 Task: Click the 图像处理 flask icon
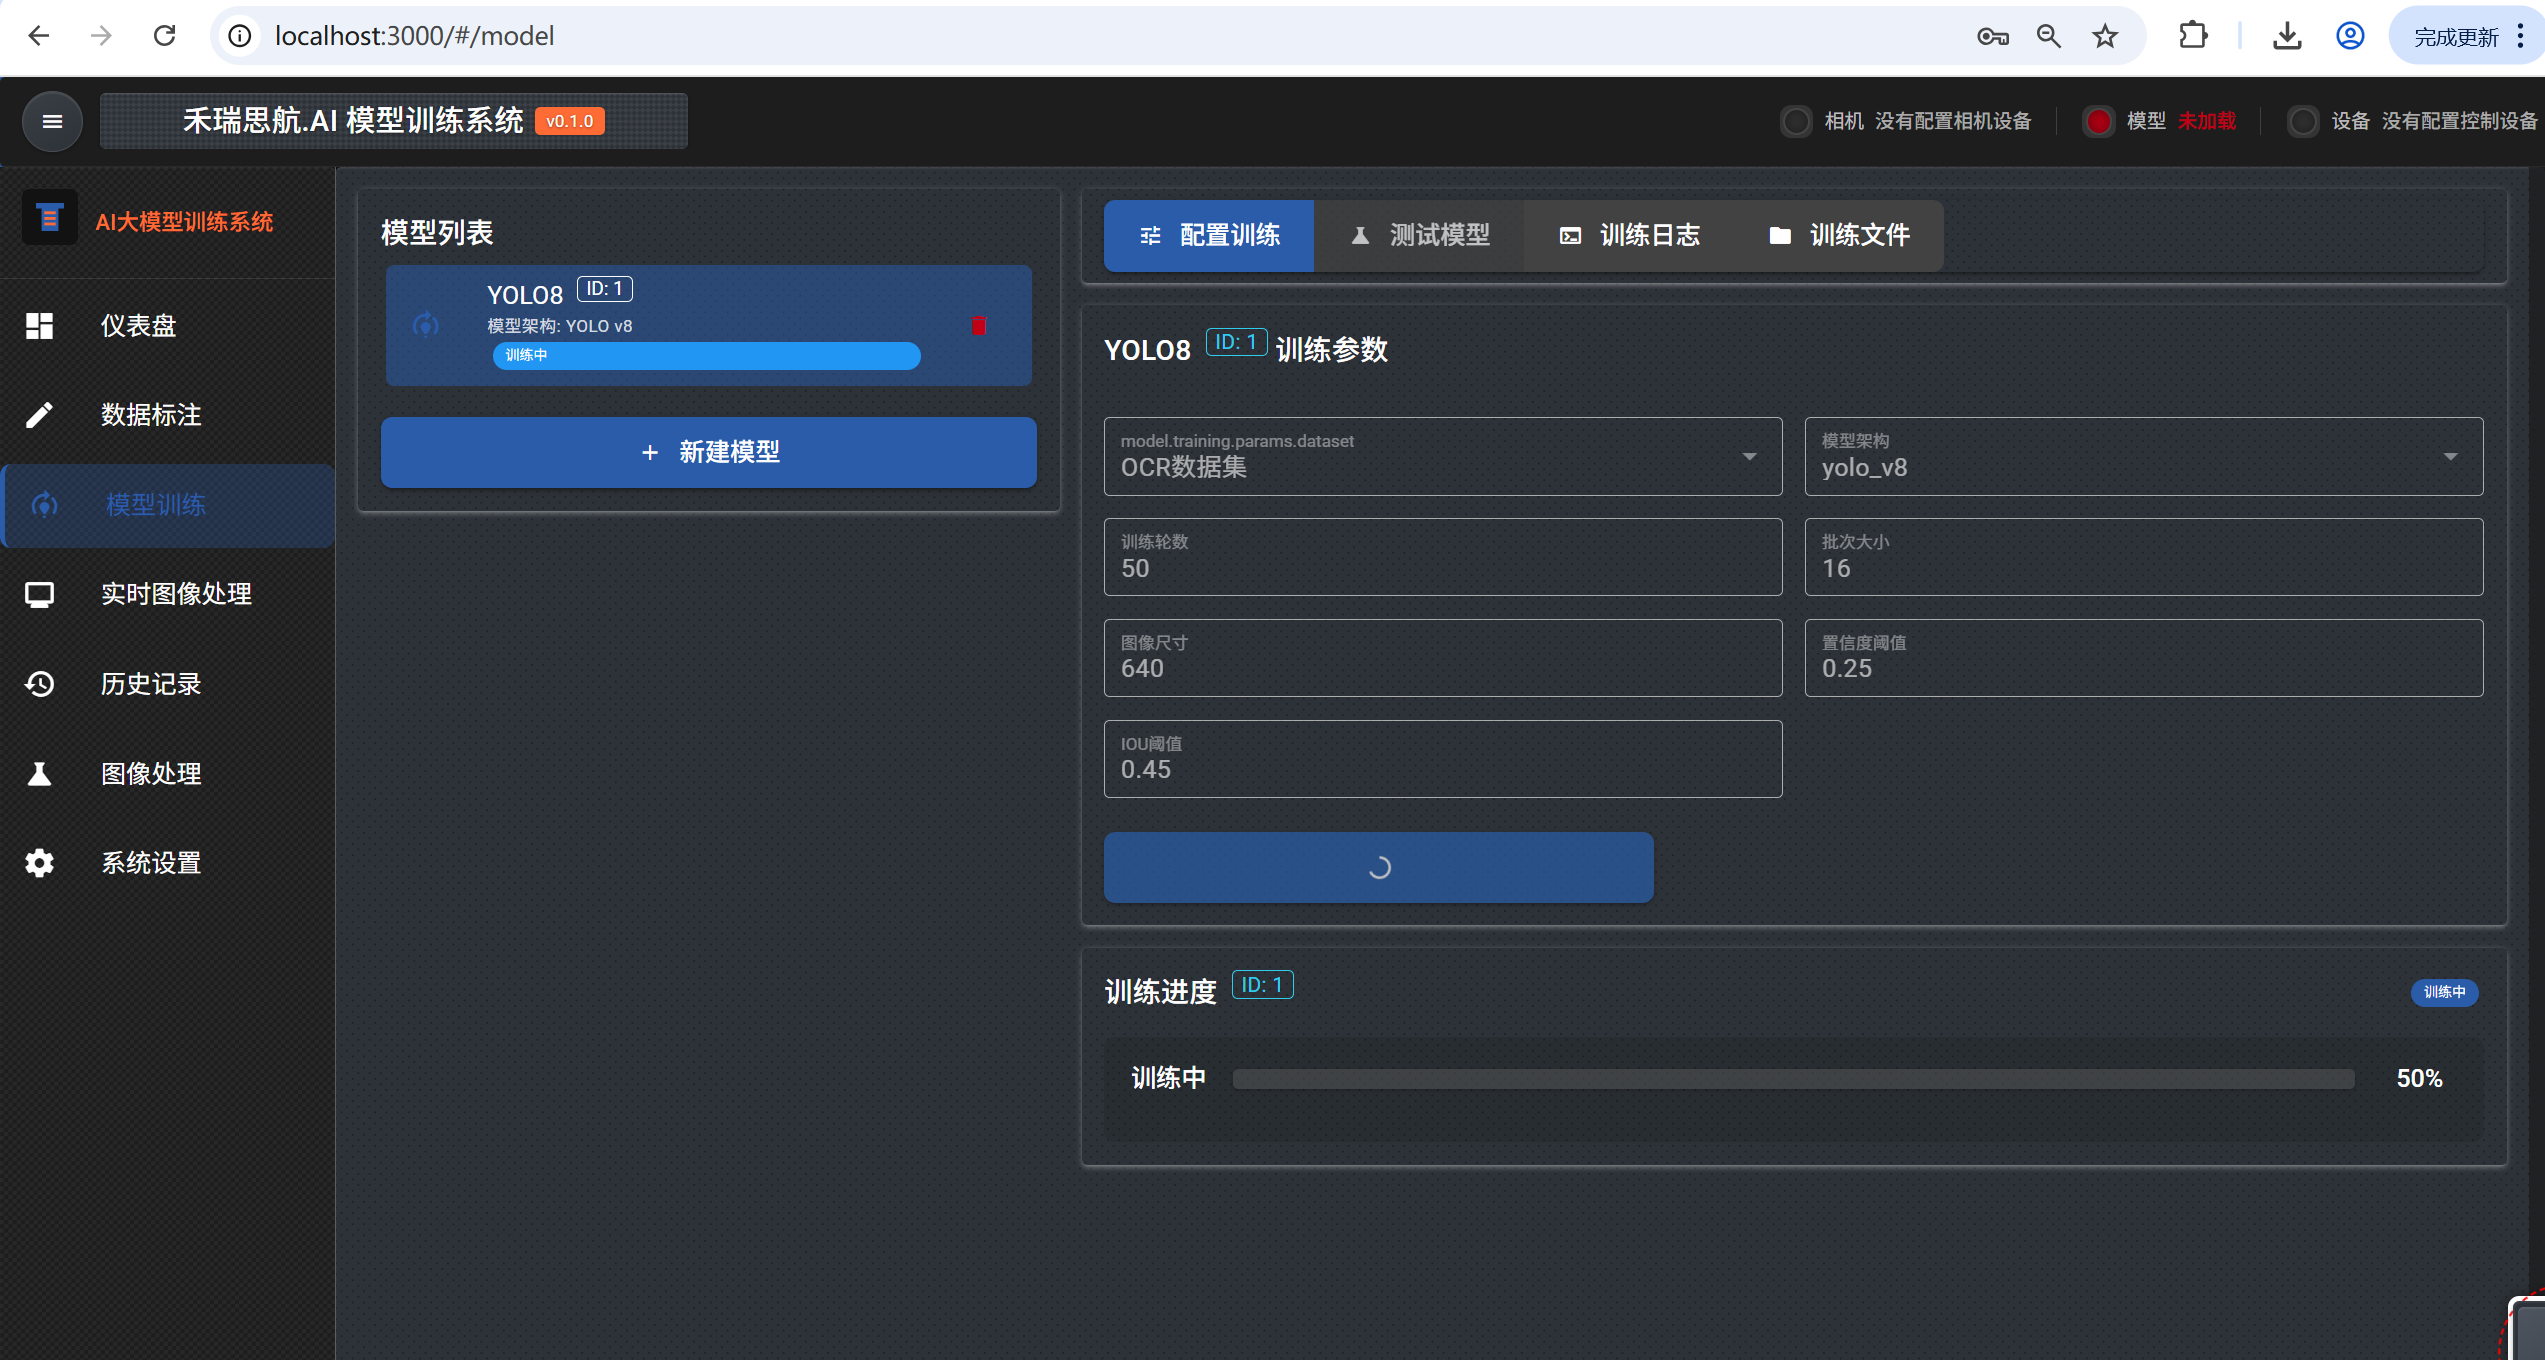click(x=39, y=774)
